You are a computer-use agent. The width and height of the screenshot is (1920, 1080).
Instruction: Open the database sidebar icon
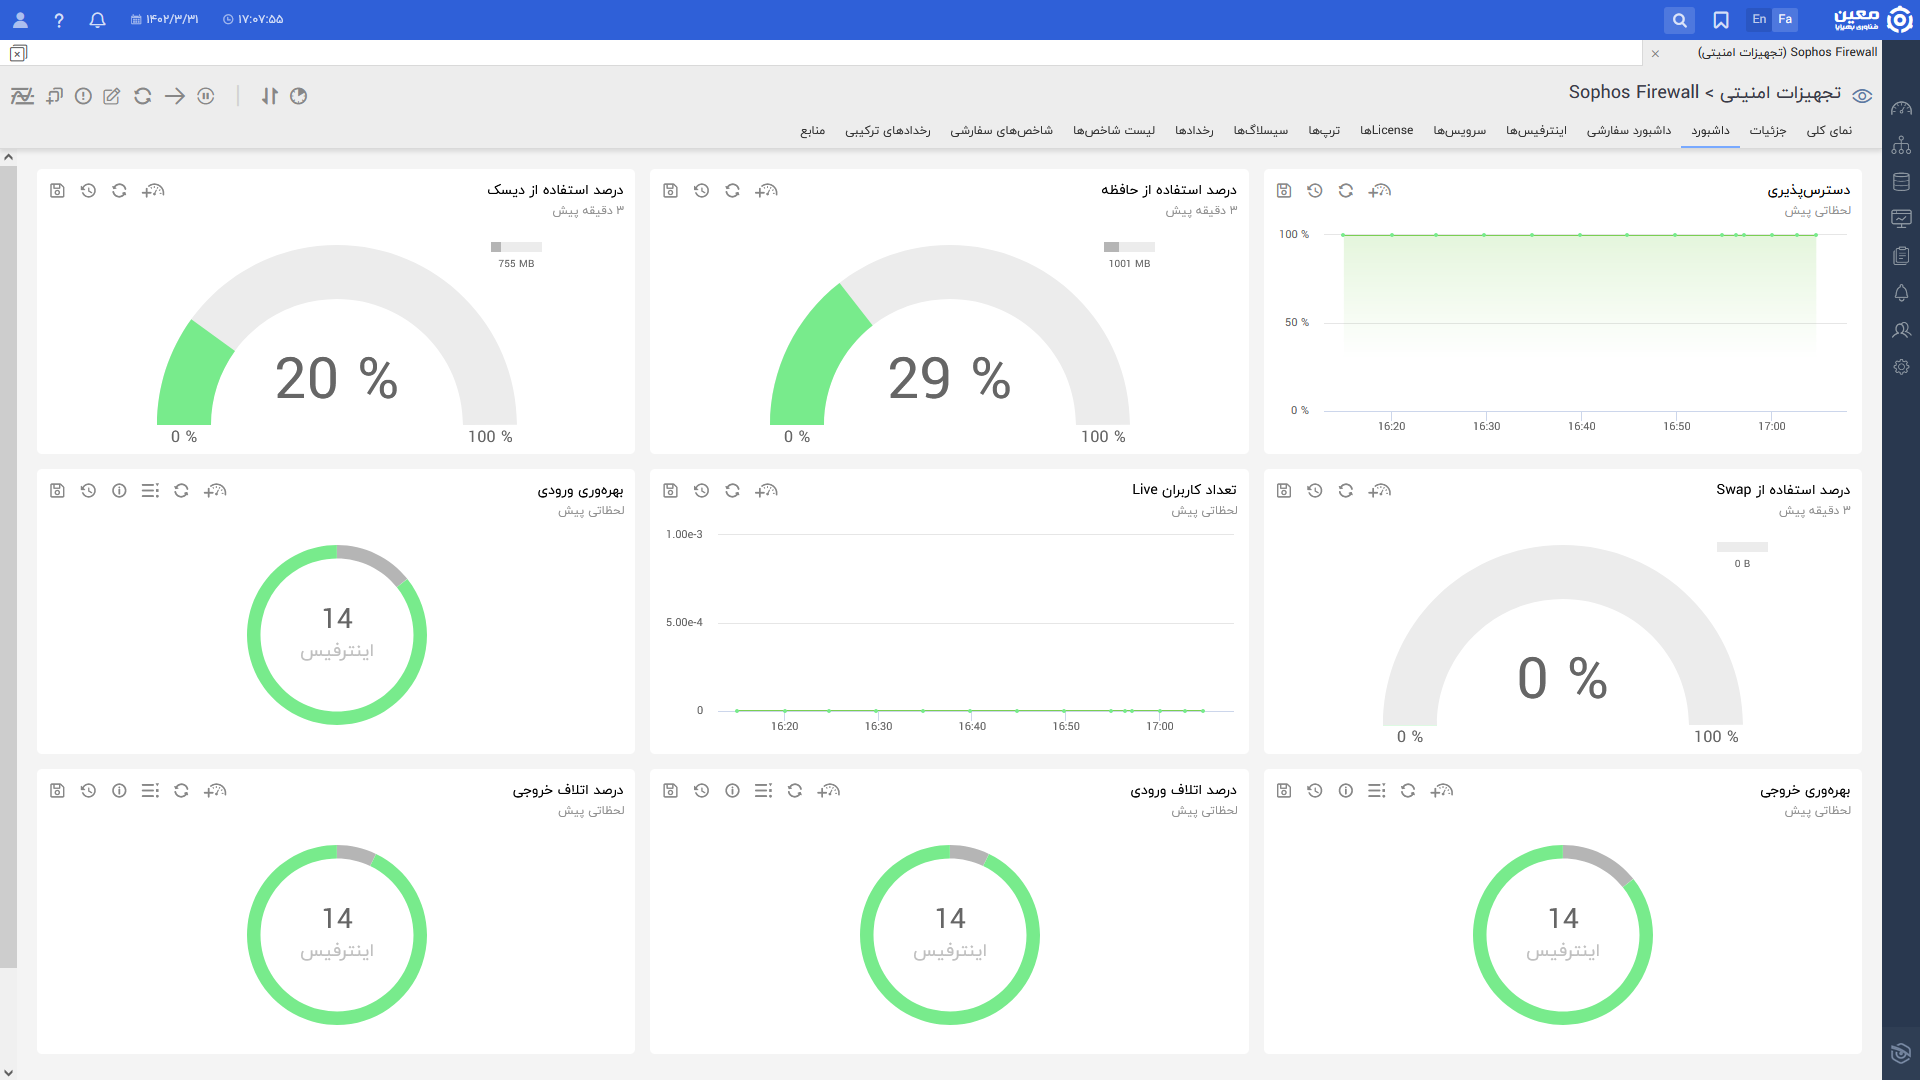[x=1901, y=182]
